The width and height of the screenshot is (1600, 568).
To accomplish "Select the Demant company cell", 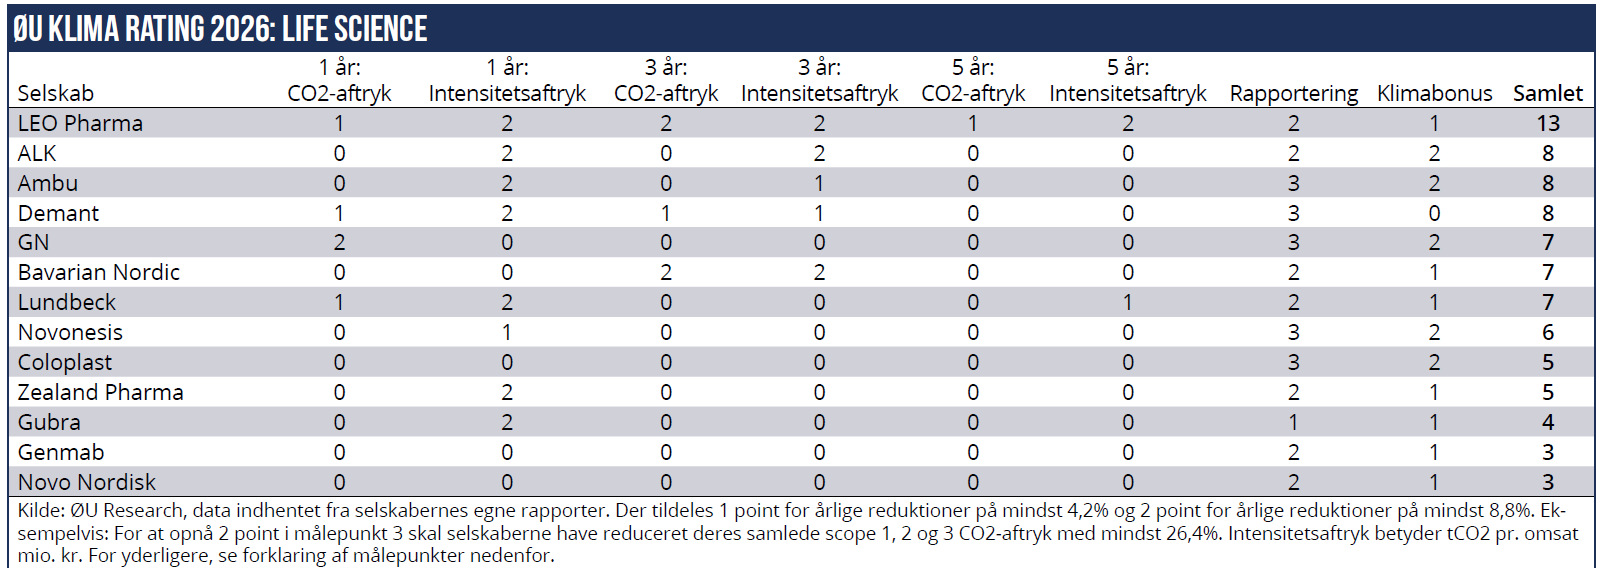I will (x=58, y=213).
